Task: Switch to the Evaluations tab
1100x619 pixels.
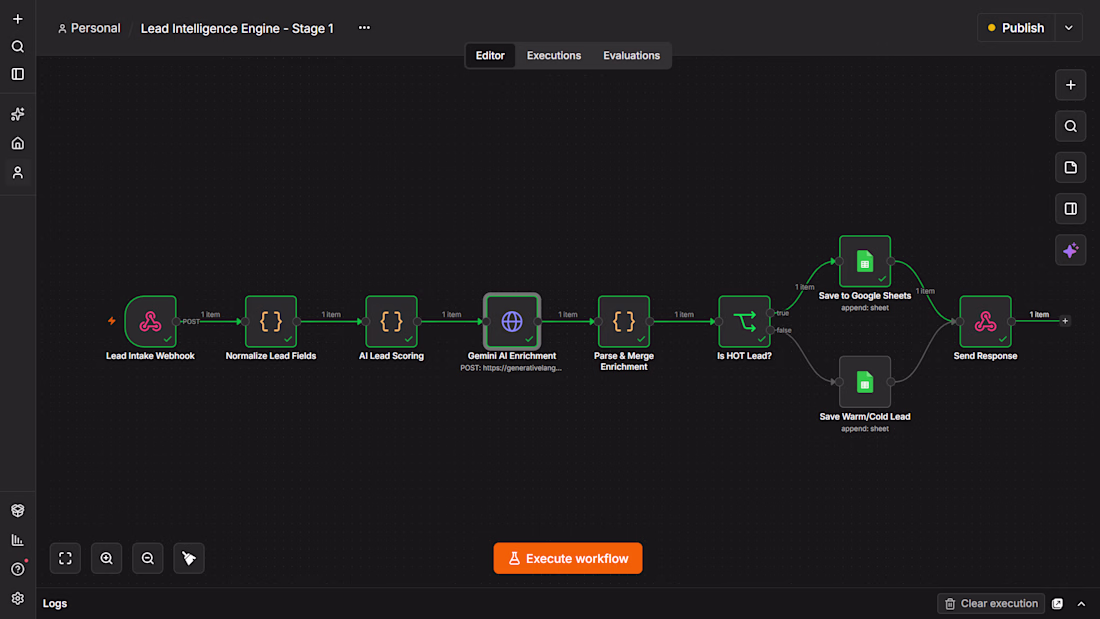Action: tap(631, 55)
